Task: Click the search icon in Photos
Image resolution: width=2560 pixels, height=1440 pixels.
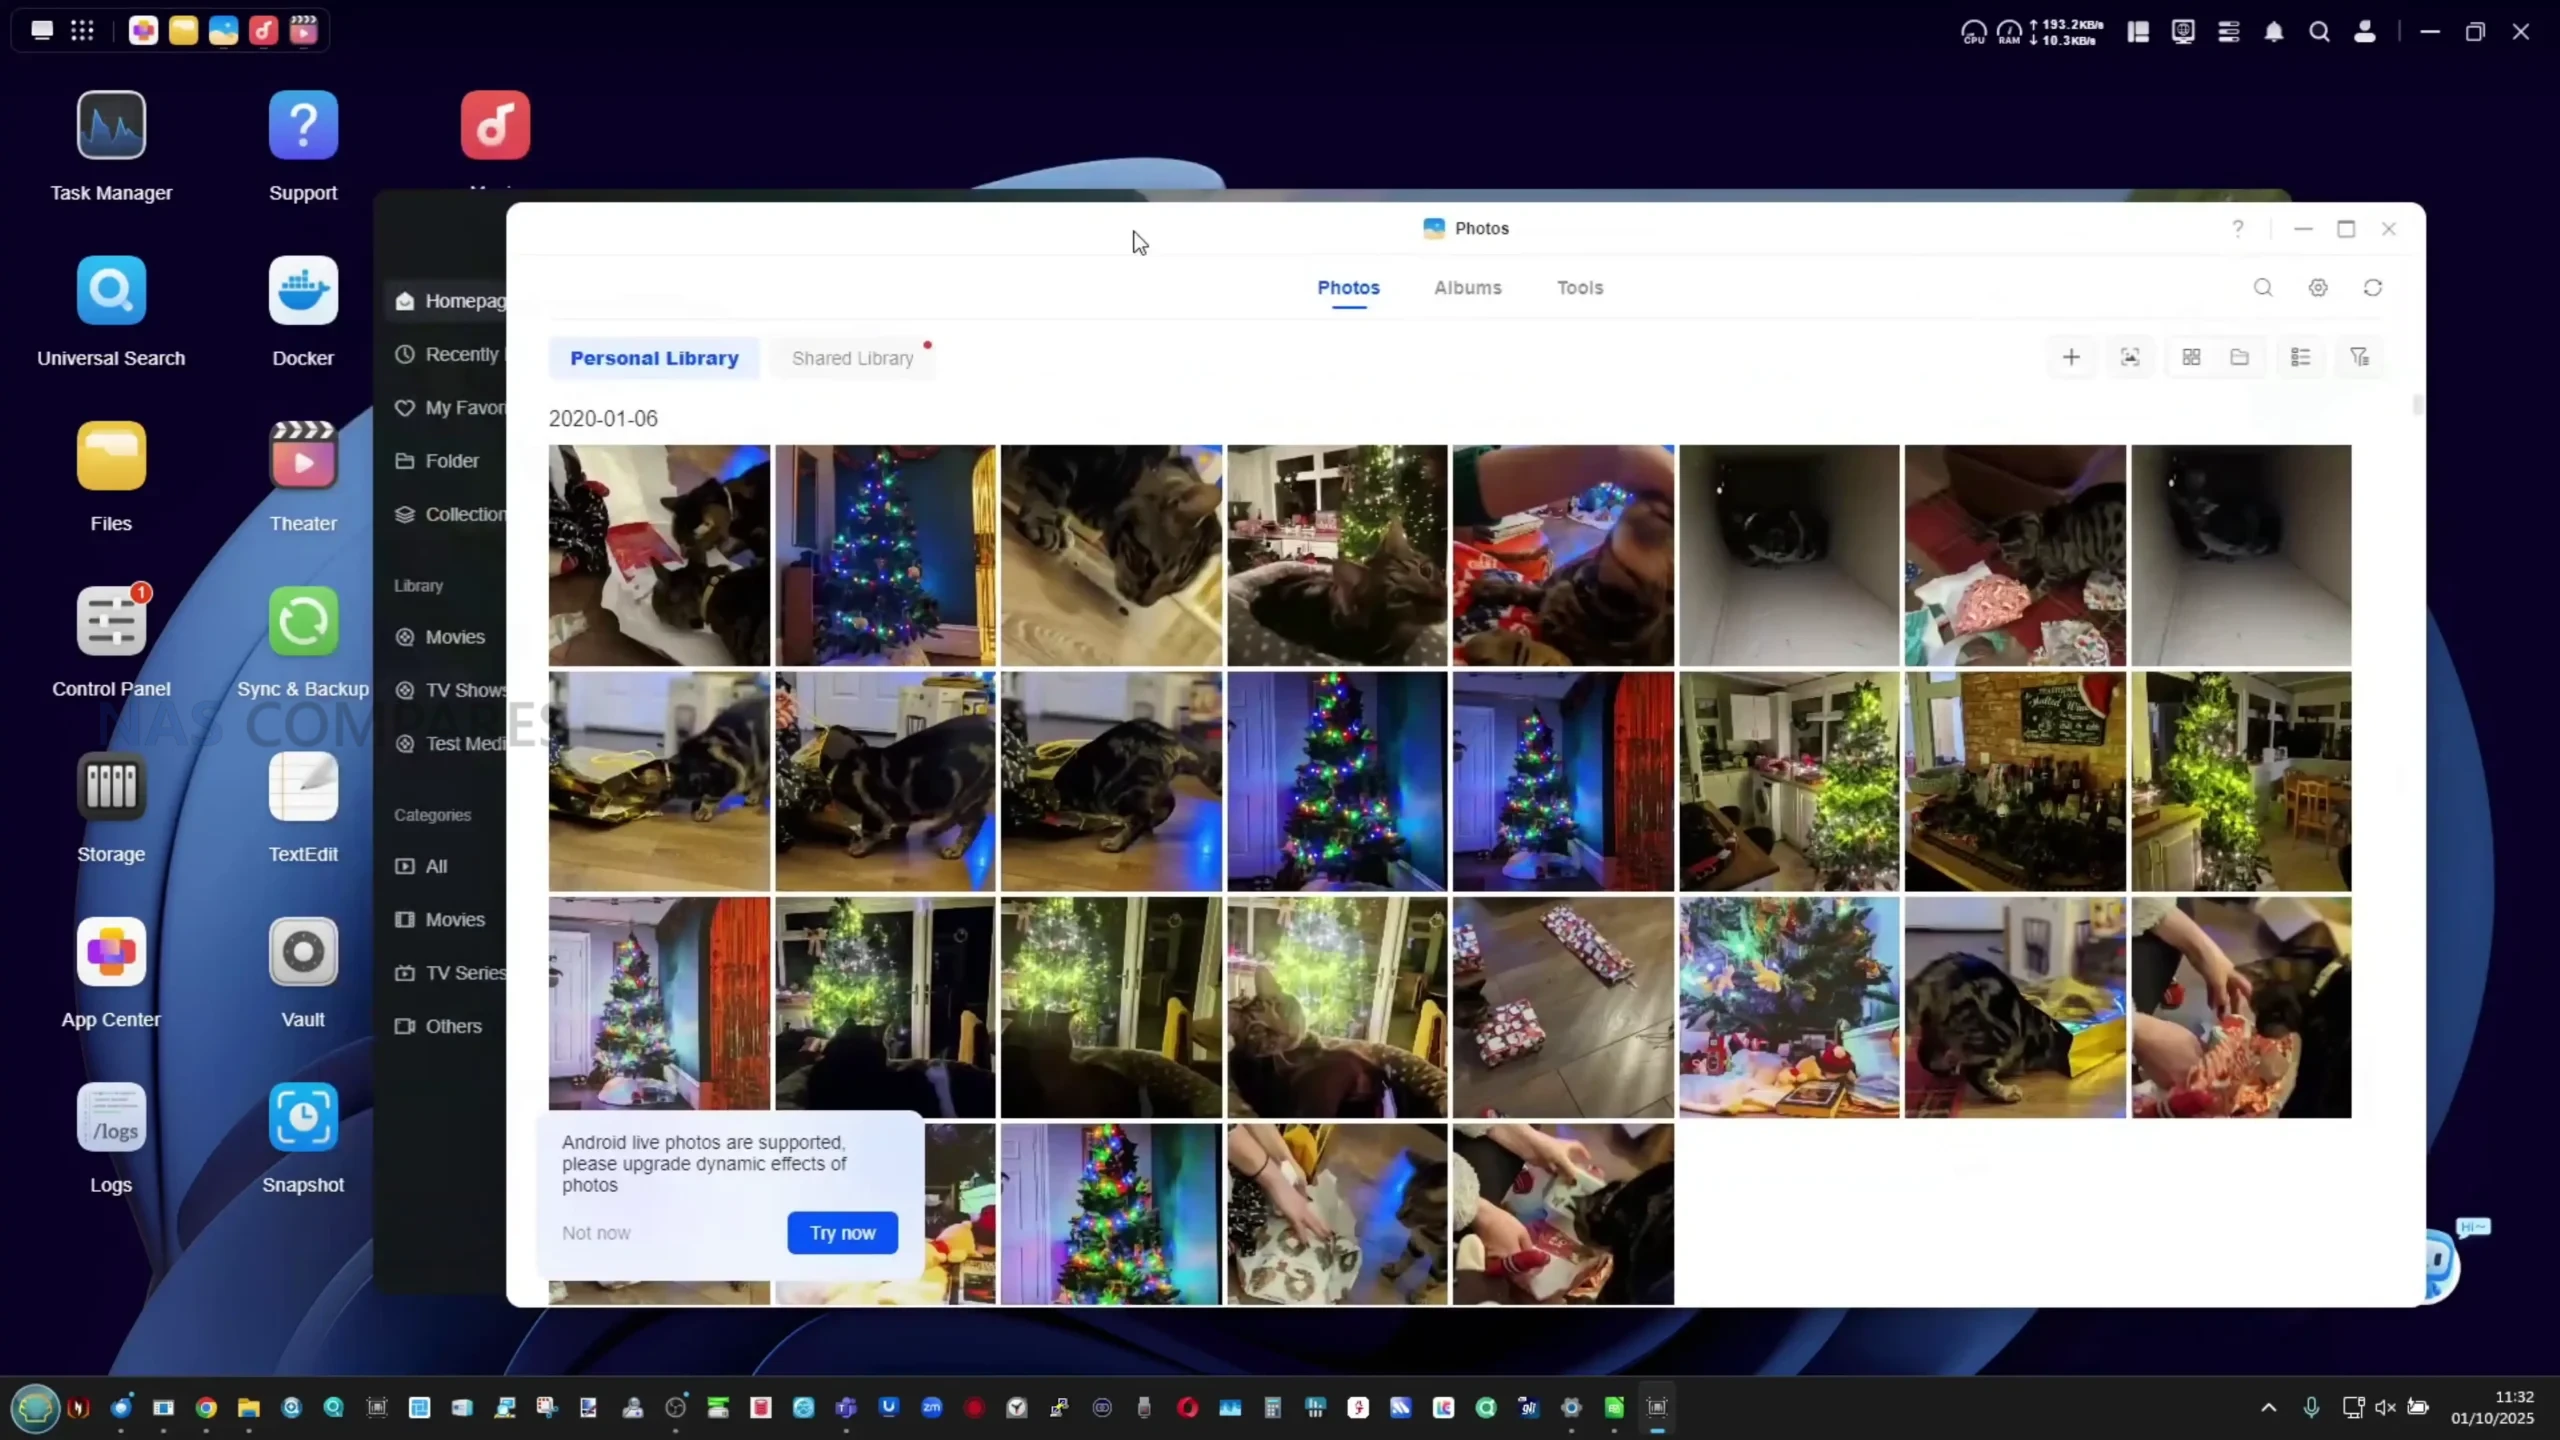Action: (2263, 288)
